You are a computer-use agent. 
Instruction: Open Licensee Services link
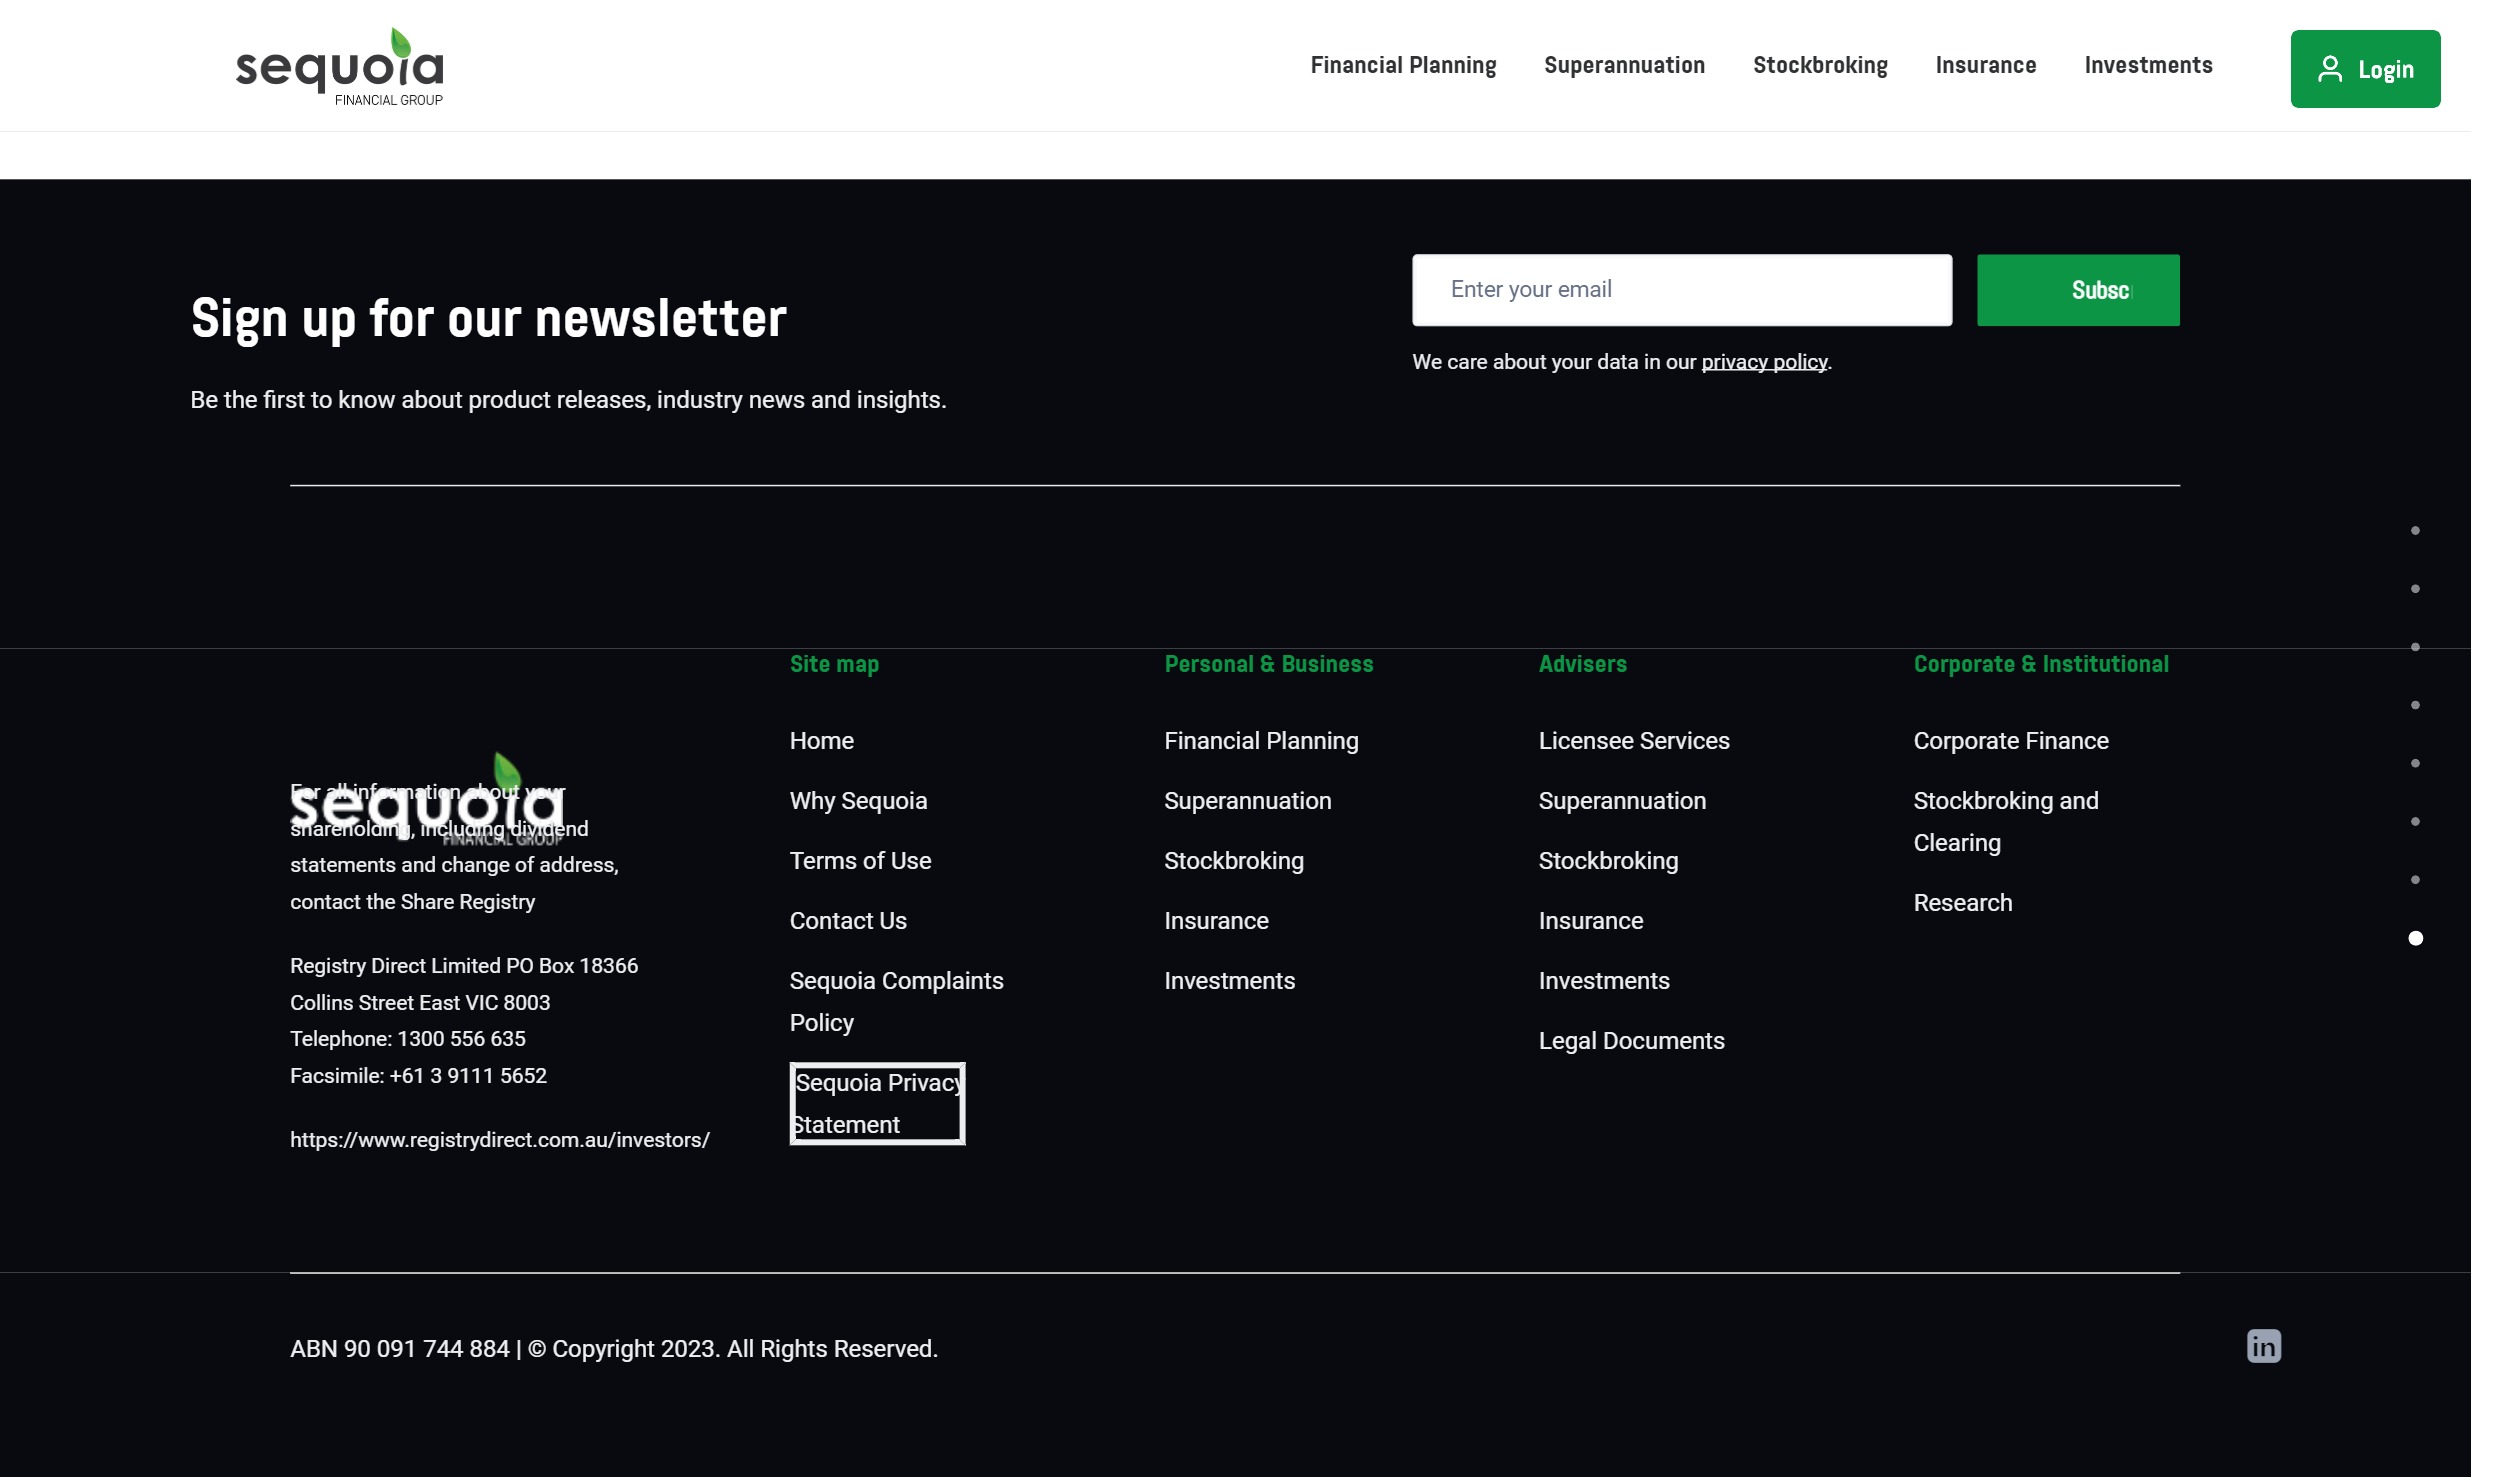[x=1633, y=741]
